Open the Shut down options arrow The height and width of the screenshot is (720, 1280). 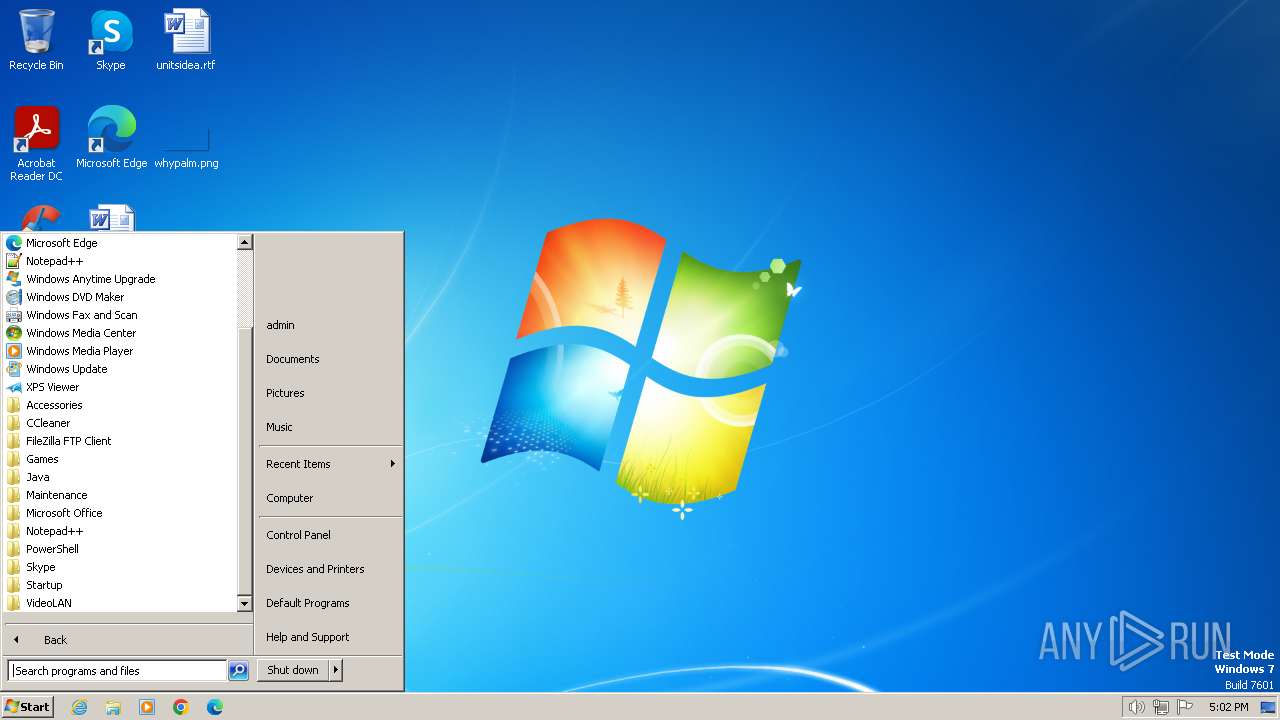click(336, 671)
